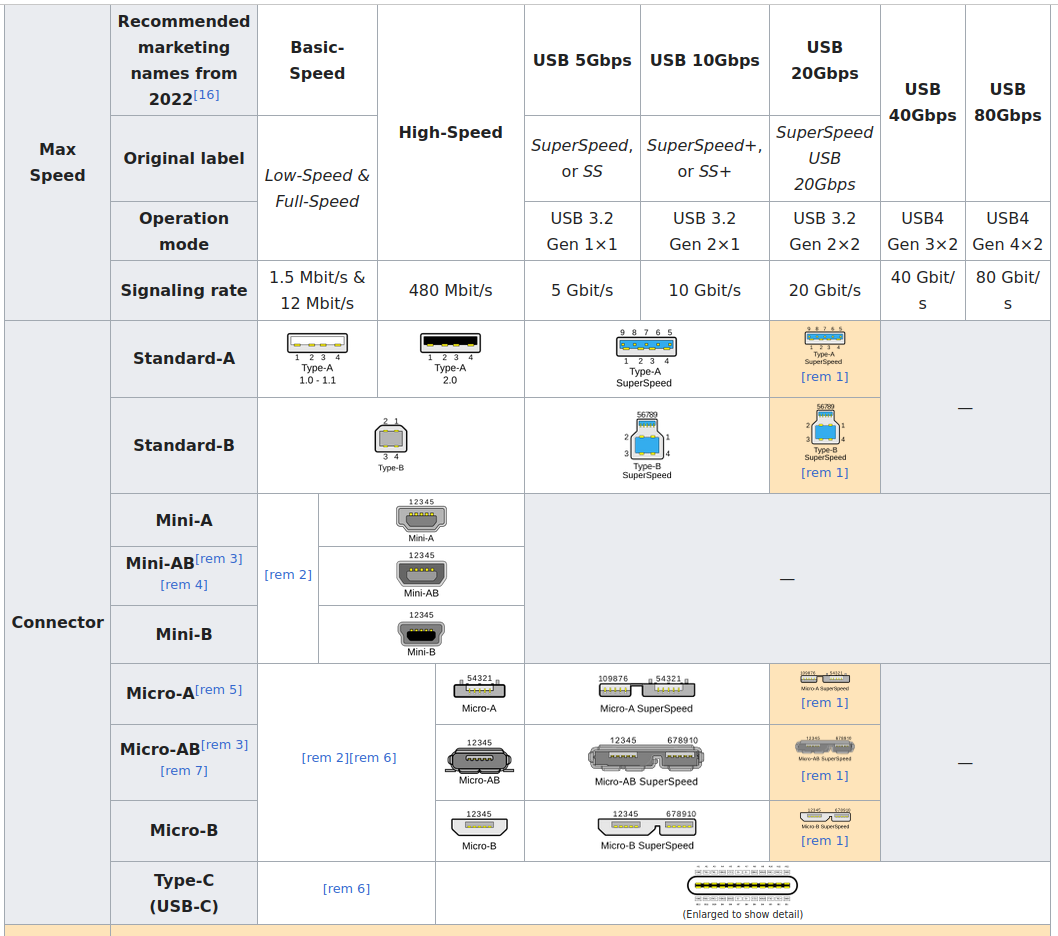Click the 'SuperSpeed+, or SS+' cell
1058x936 pixels.
[704, 158]
